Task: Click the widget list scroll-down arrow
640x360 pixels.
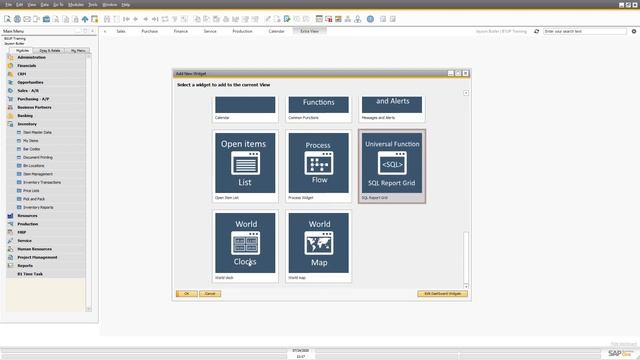Action: point(466,287)
